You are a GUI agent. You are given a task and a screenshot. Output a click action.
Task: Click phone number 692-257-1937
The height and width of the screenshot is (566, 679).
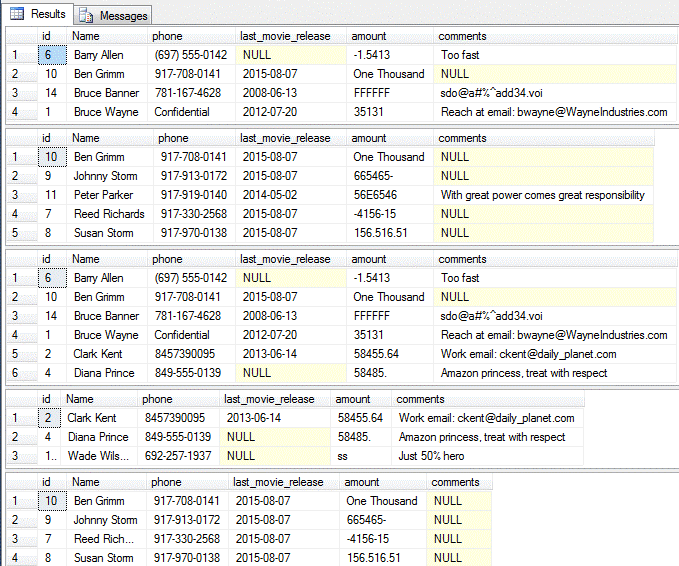(x=176, y=456)
